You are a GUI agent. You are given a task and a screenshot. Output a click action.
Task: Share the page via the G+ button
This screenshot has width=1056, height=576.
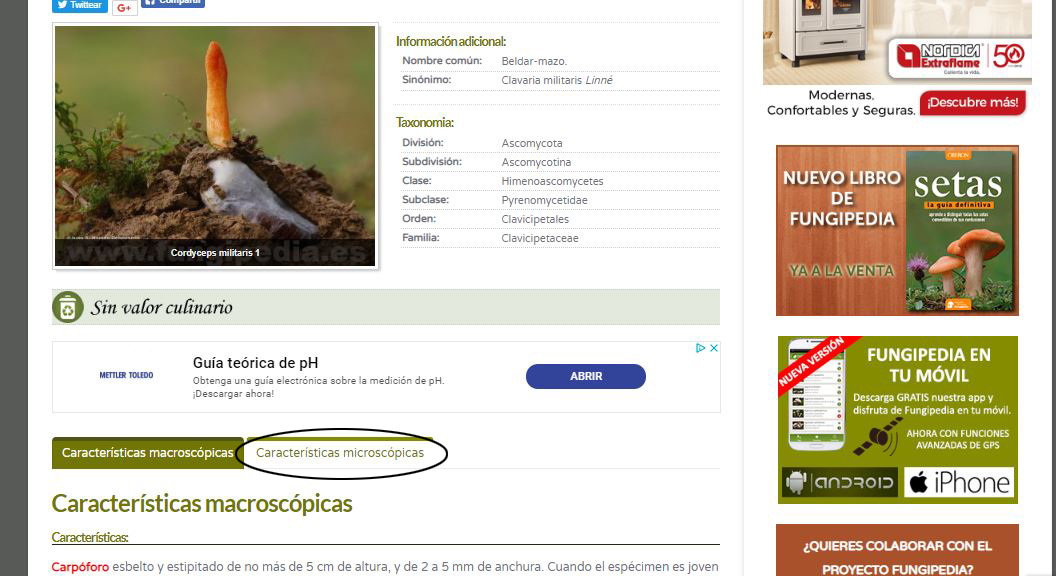(124, 7)
